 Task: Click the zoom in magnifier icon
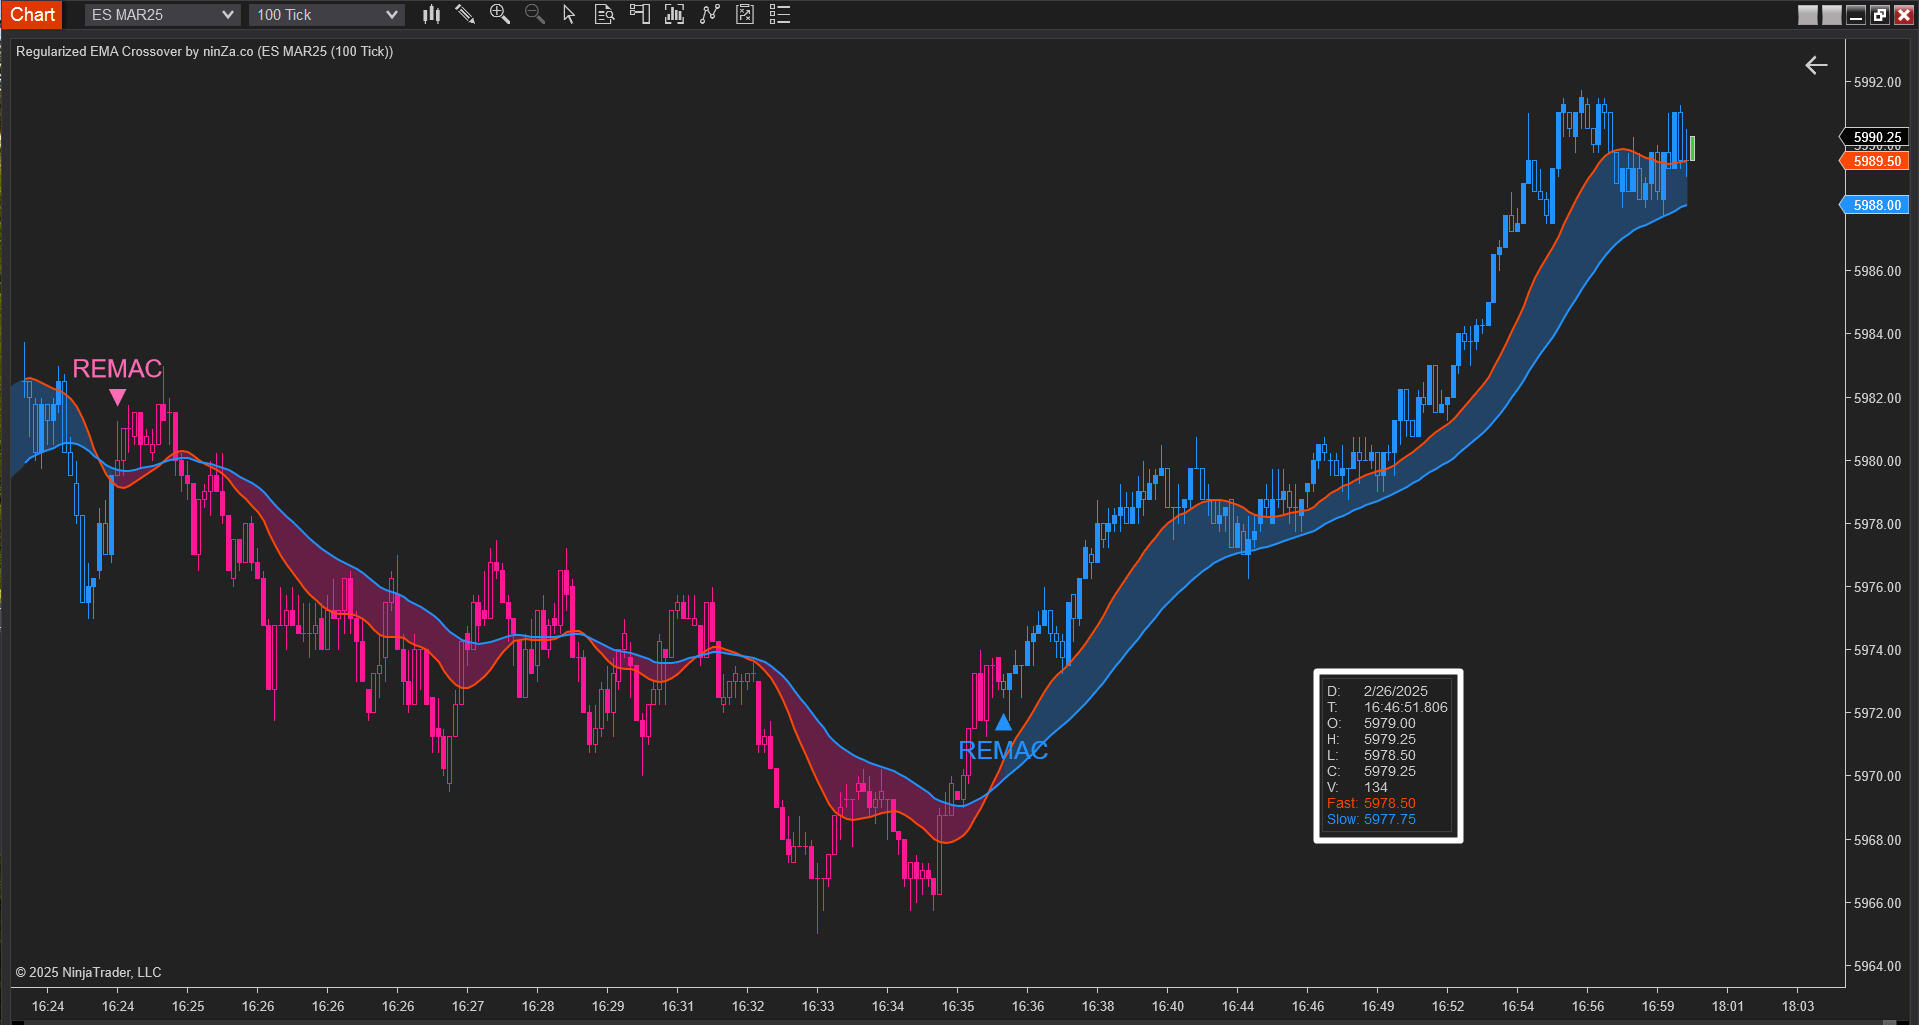500,14
